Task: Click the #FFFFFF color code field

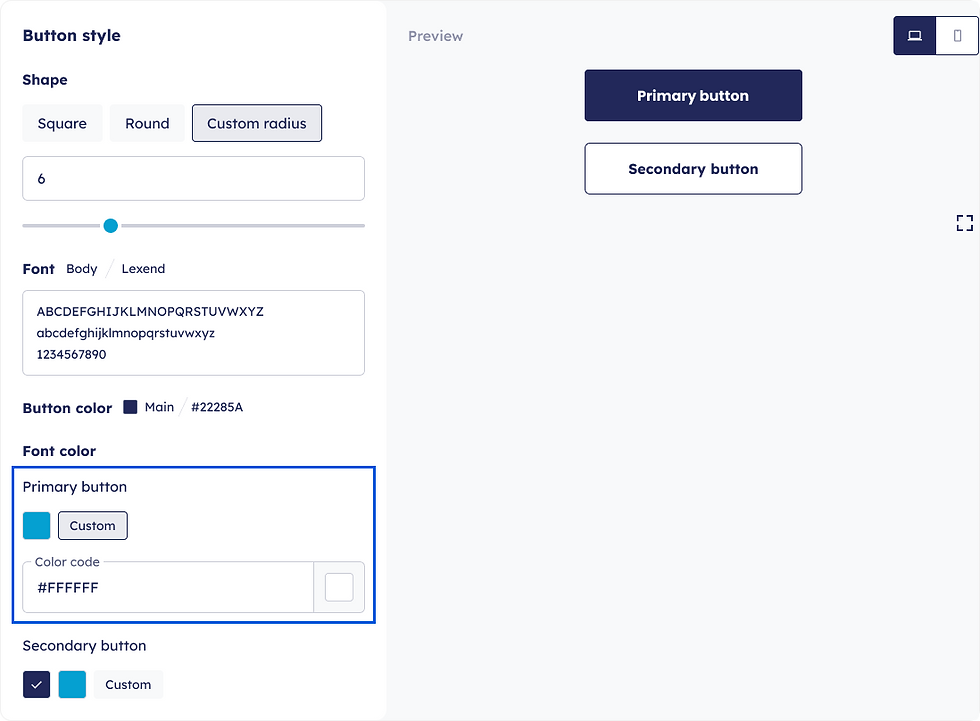Action: click(x=168, y=588)
